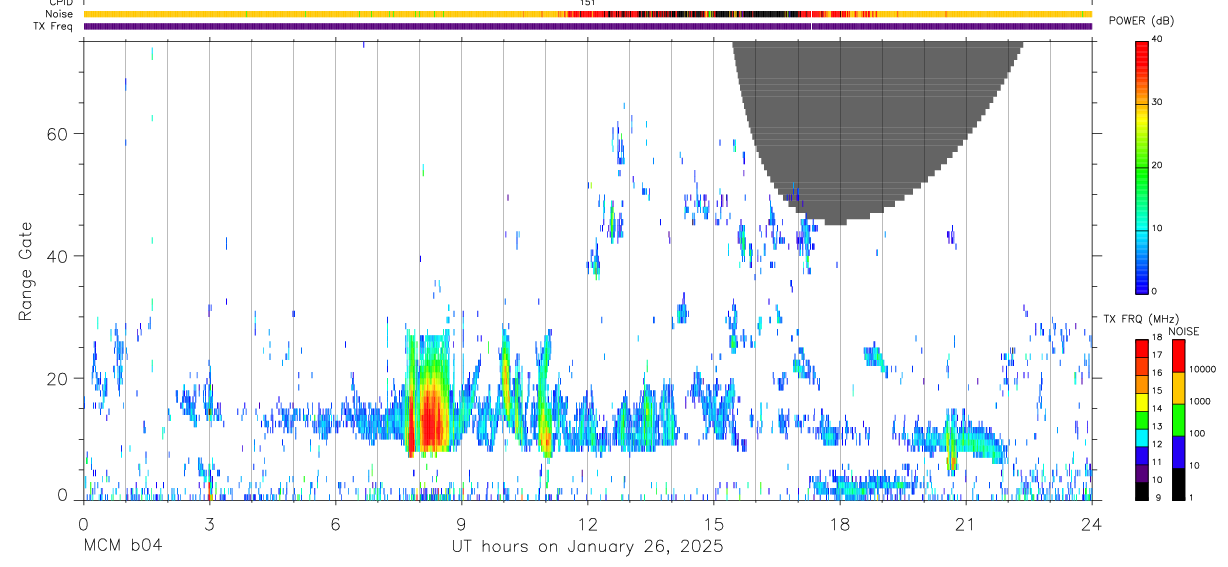Click the '0' tick on POWER scale
This screenshot has height=567, width=1228.
pyautogui.click(x=1156, y=291)
